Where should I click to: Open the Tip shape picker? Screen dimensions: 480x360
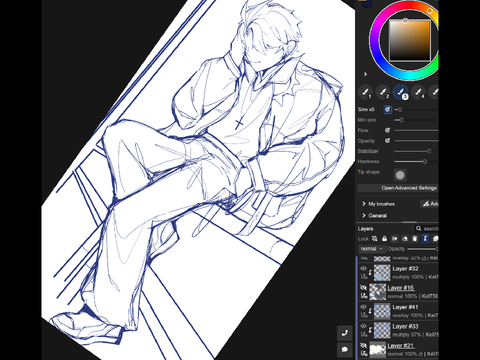pos(400,175)
